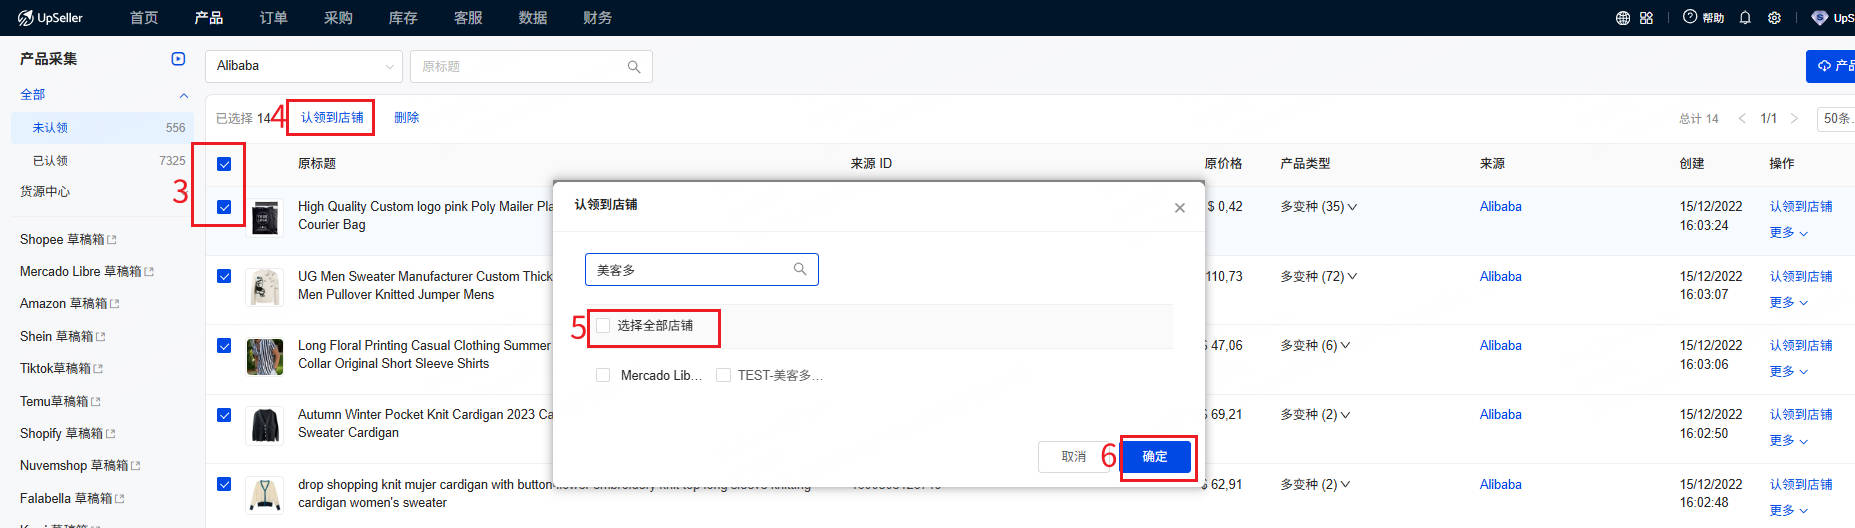Click the 原标题 search input field
Image resolution: width=1855 pixels, height=528 pixels.
pos(520,67)
